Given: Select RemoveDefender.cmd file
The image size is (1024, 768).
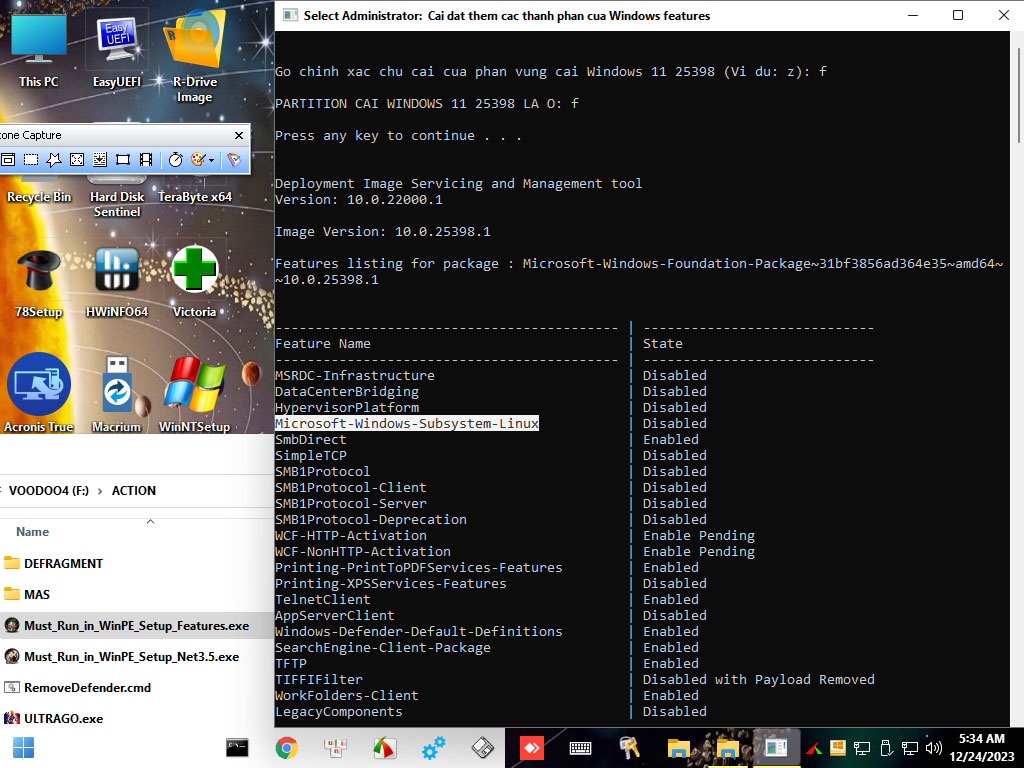Looking at the screenshot, I should [88, 688].
